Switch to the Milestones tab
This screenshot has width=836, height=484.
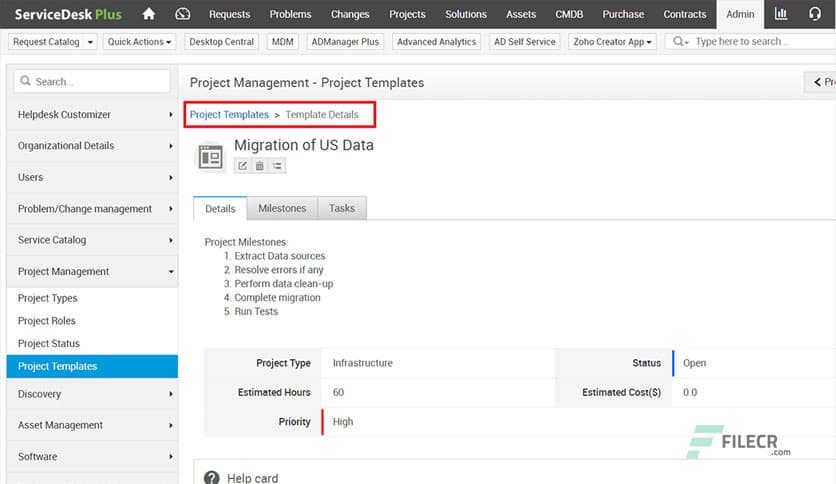pos(282,208)
